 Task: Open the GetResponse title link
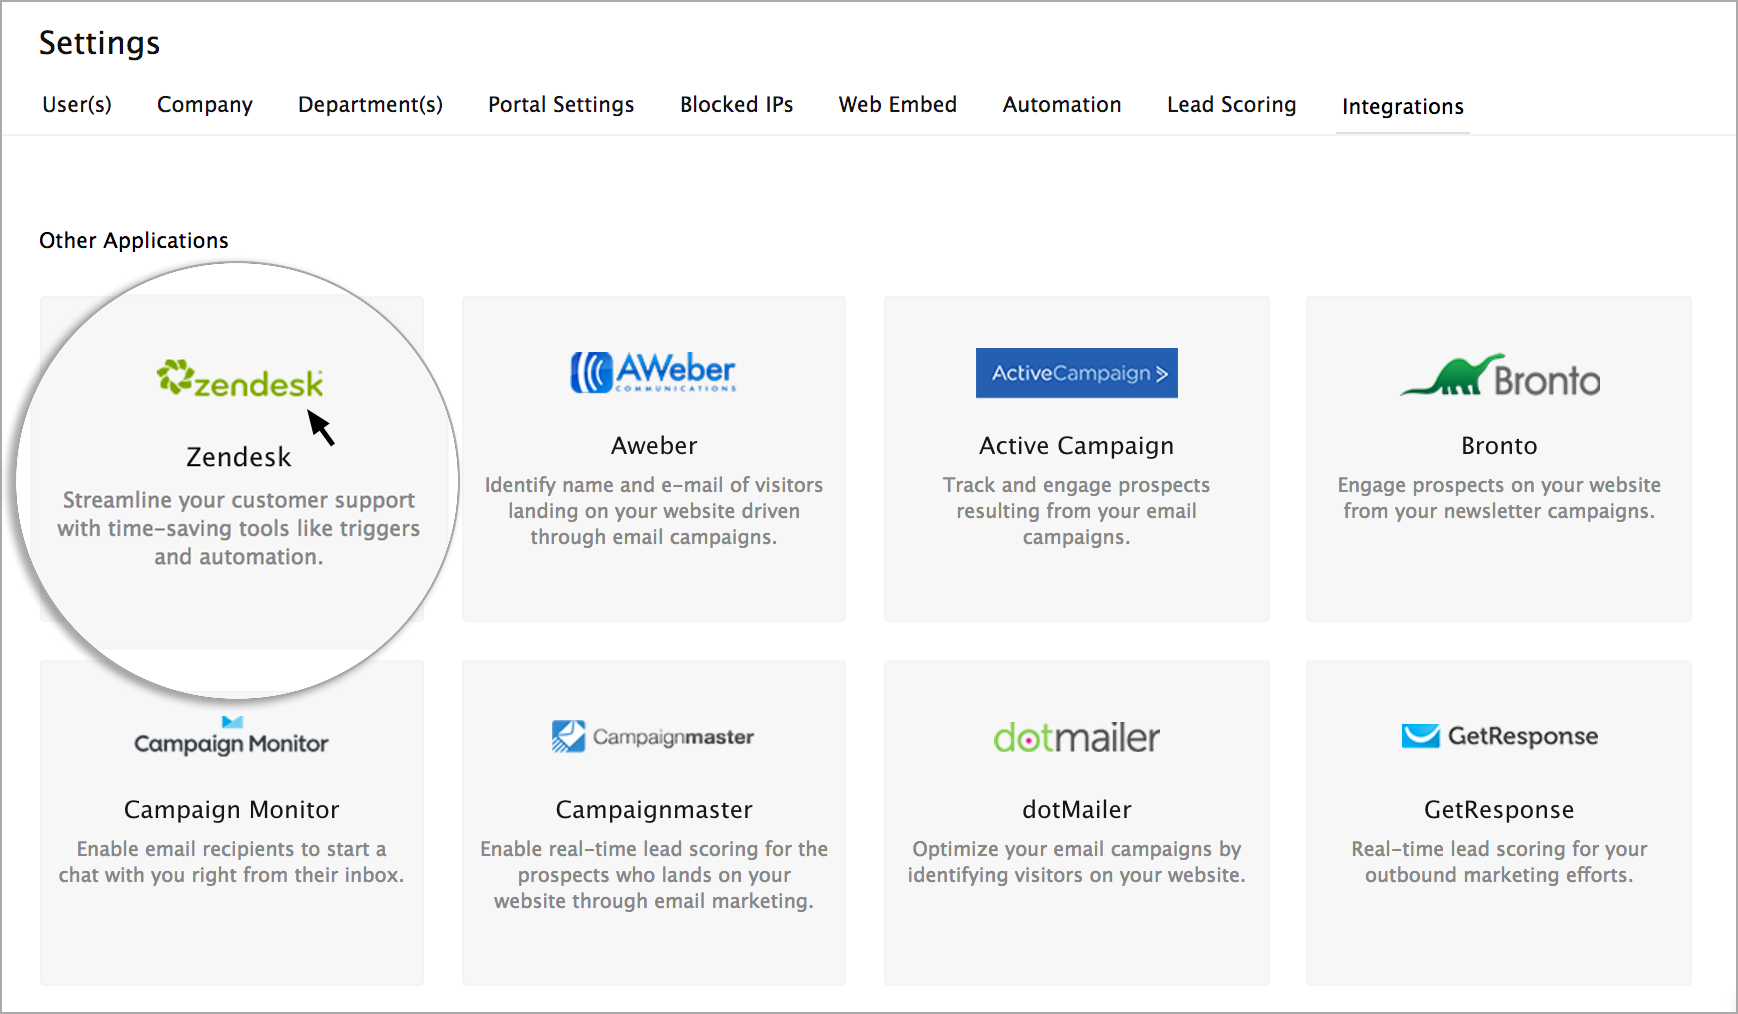pyautogui.click(x=1499, y=810)
